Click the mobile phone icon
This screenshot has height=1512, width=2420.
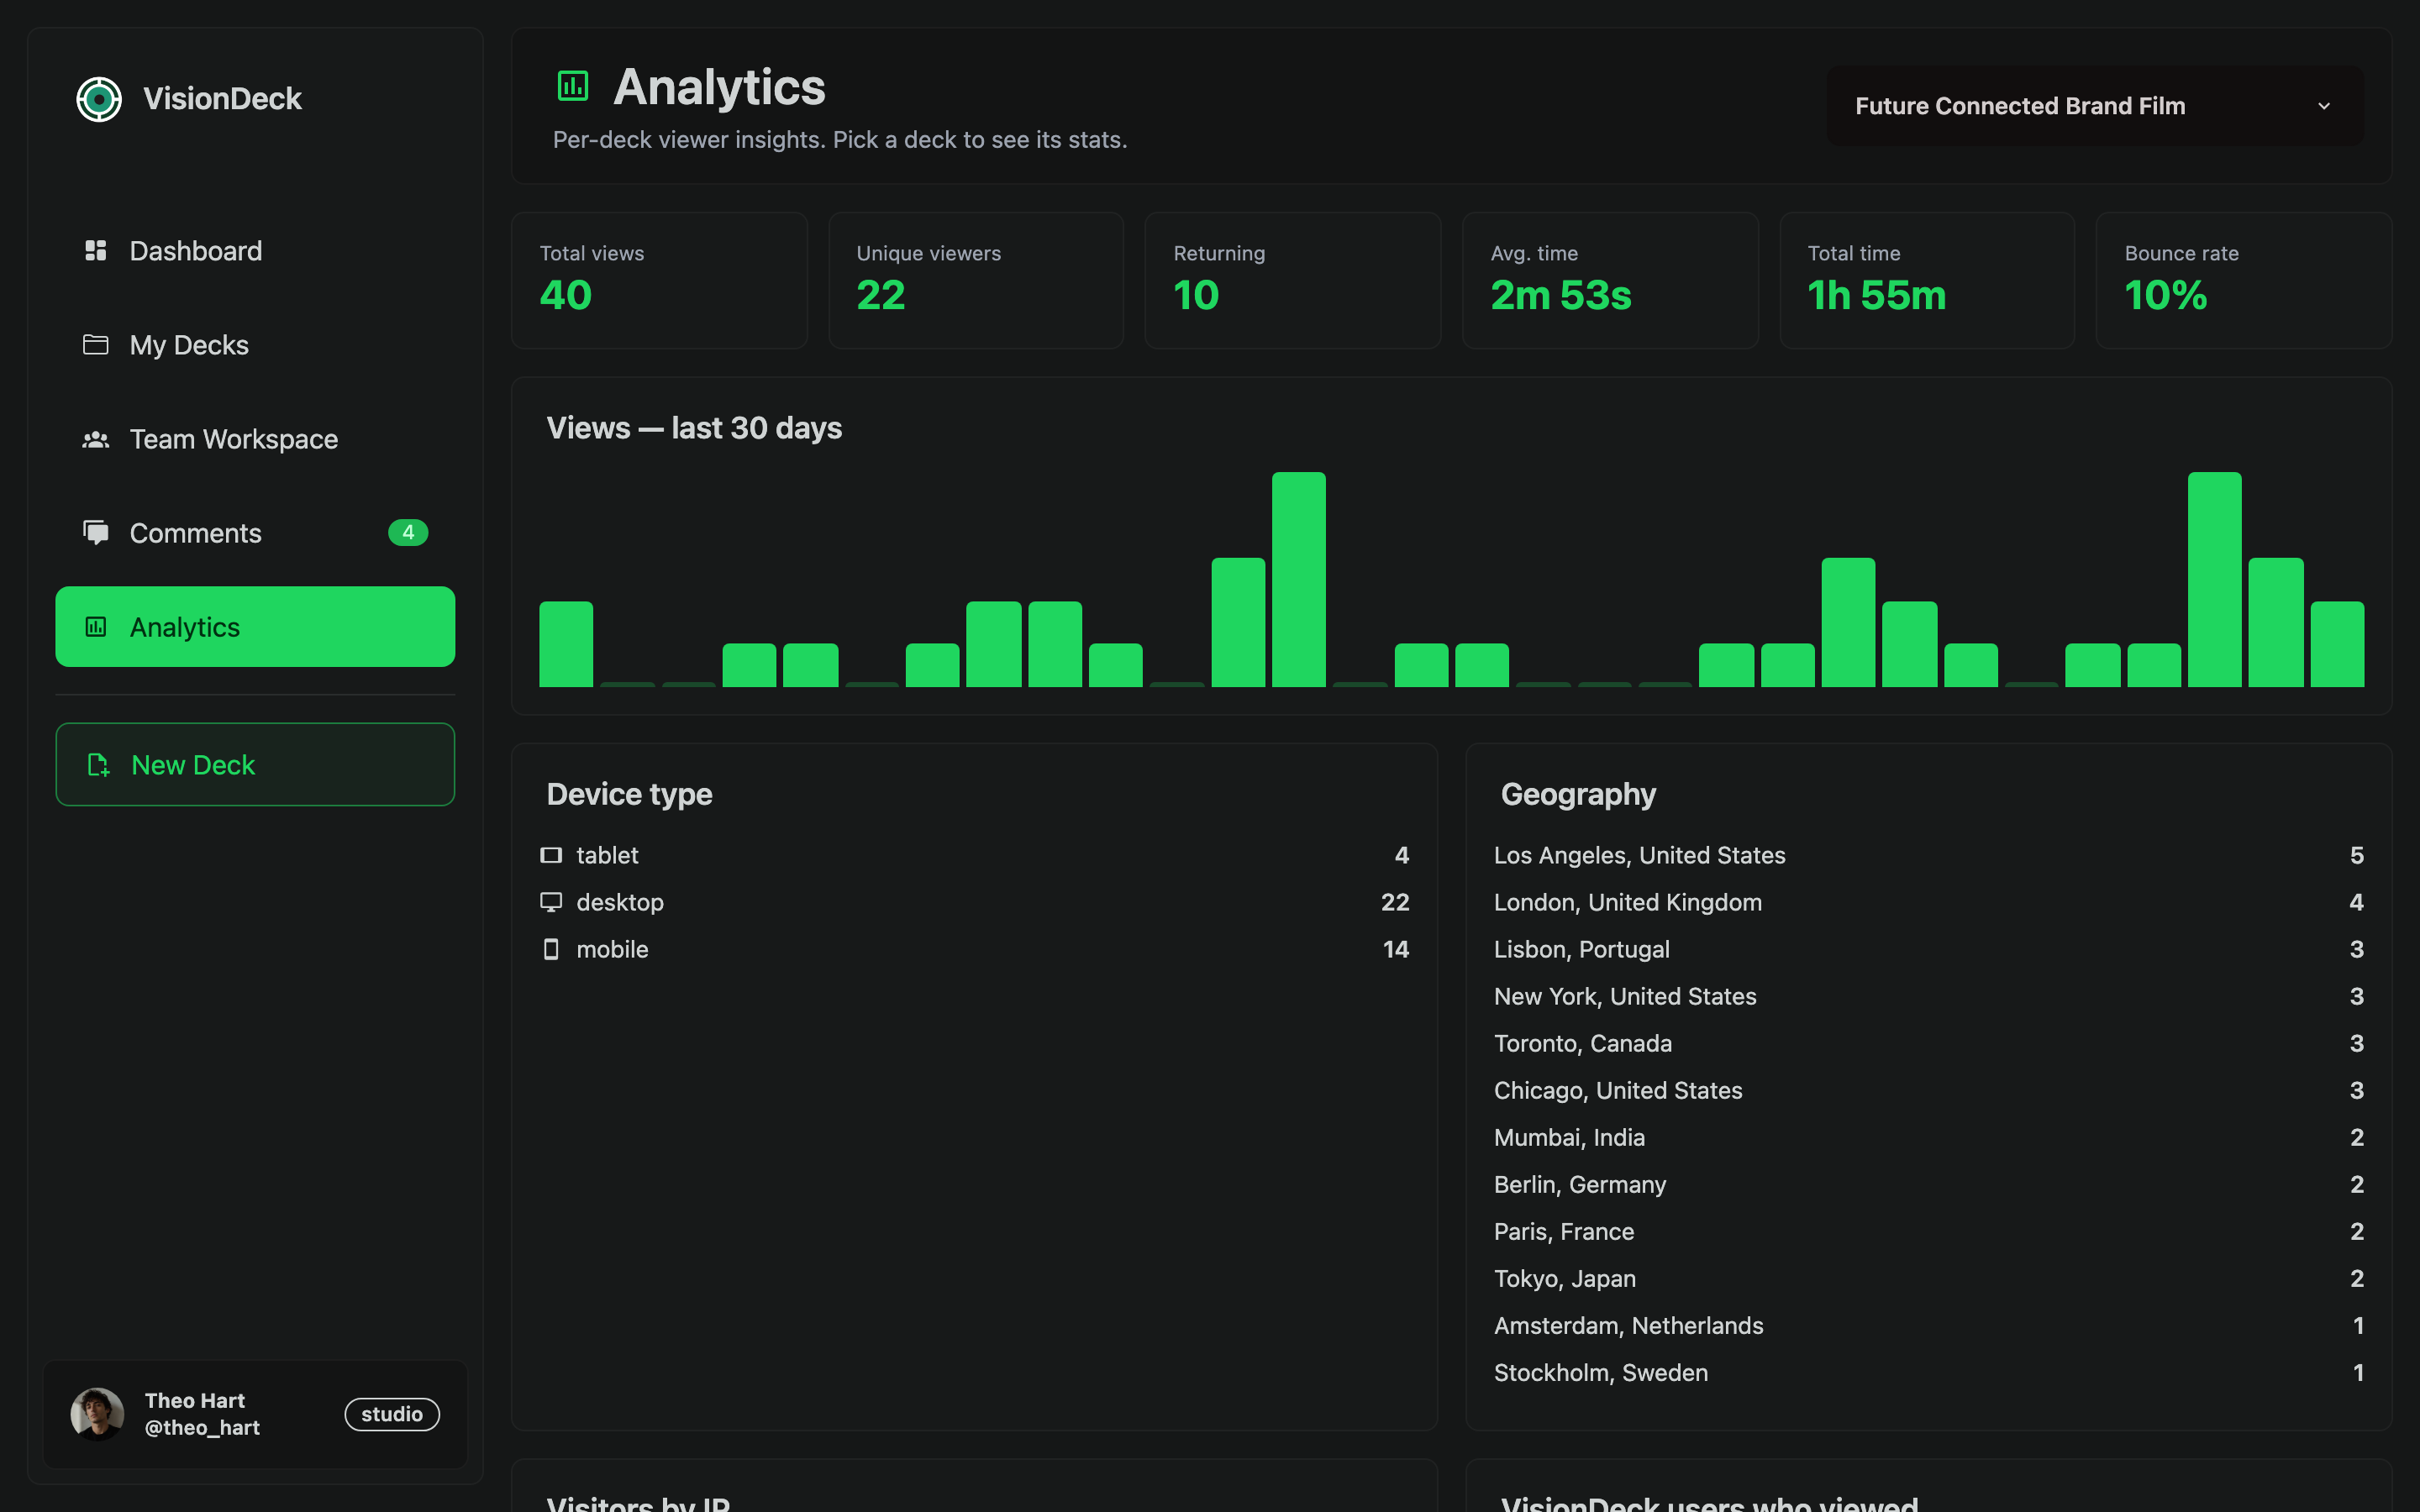[x=551, y=949]
